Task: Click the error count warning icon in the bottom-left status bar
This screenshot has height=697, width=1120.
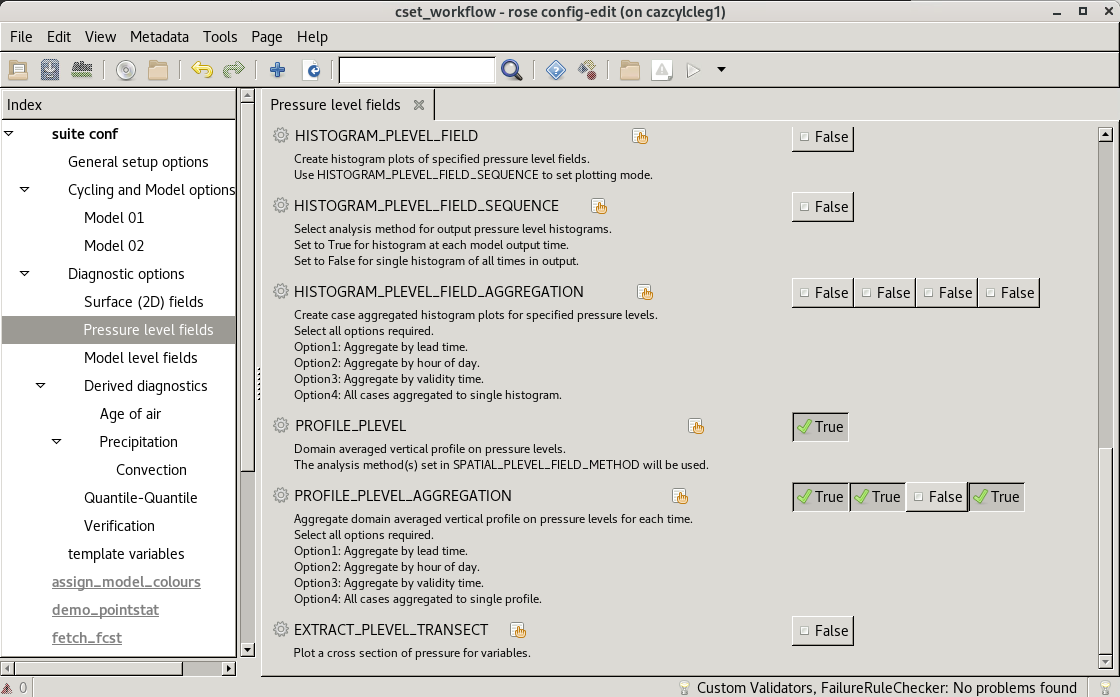Action: point(8,688)
